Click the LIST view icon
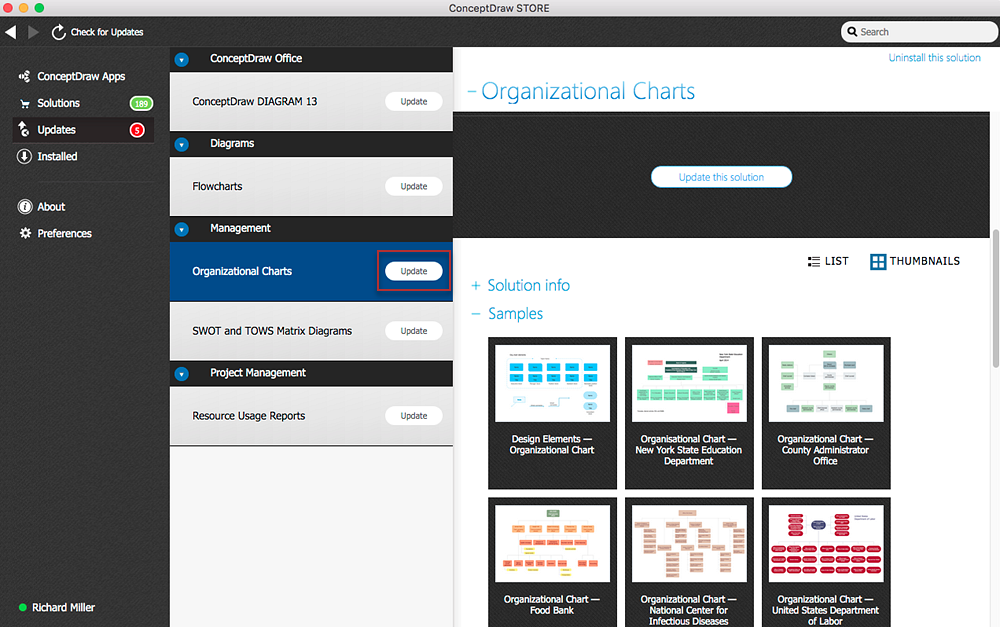The width and height of the screenshot is (1000, 627). (x=814, y=262)
